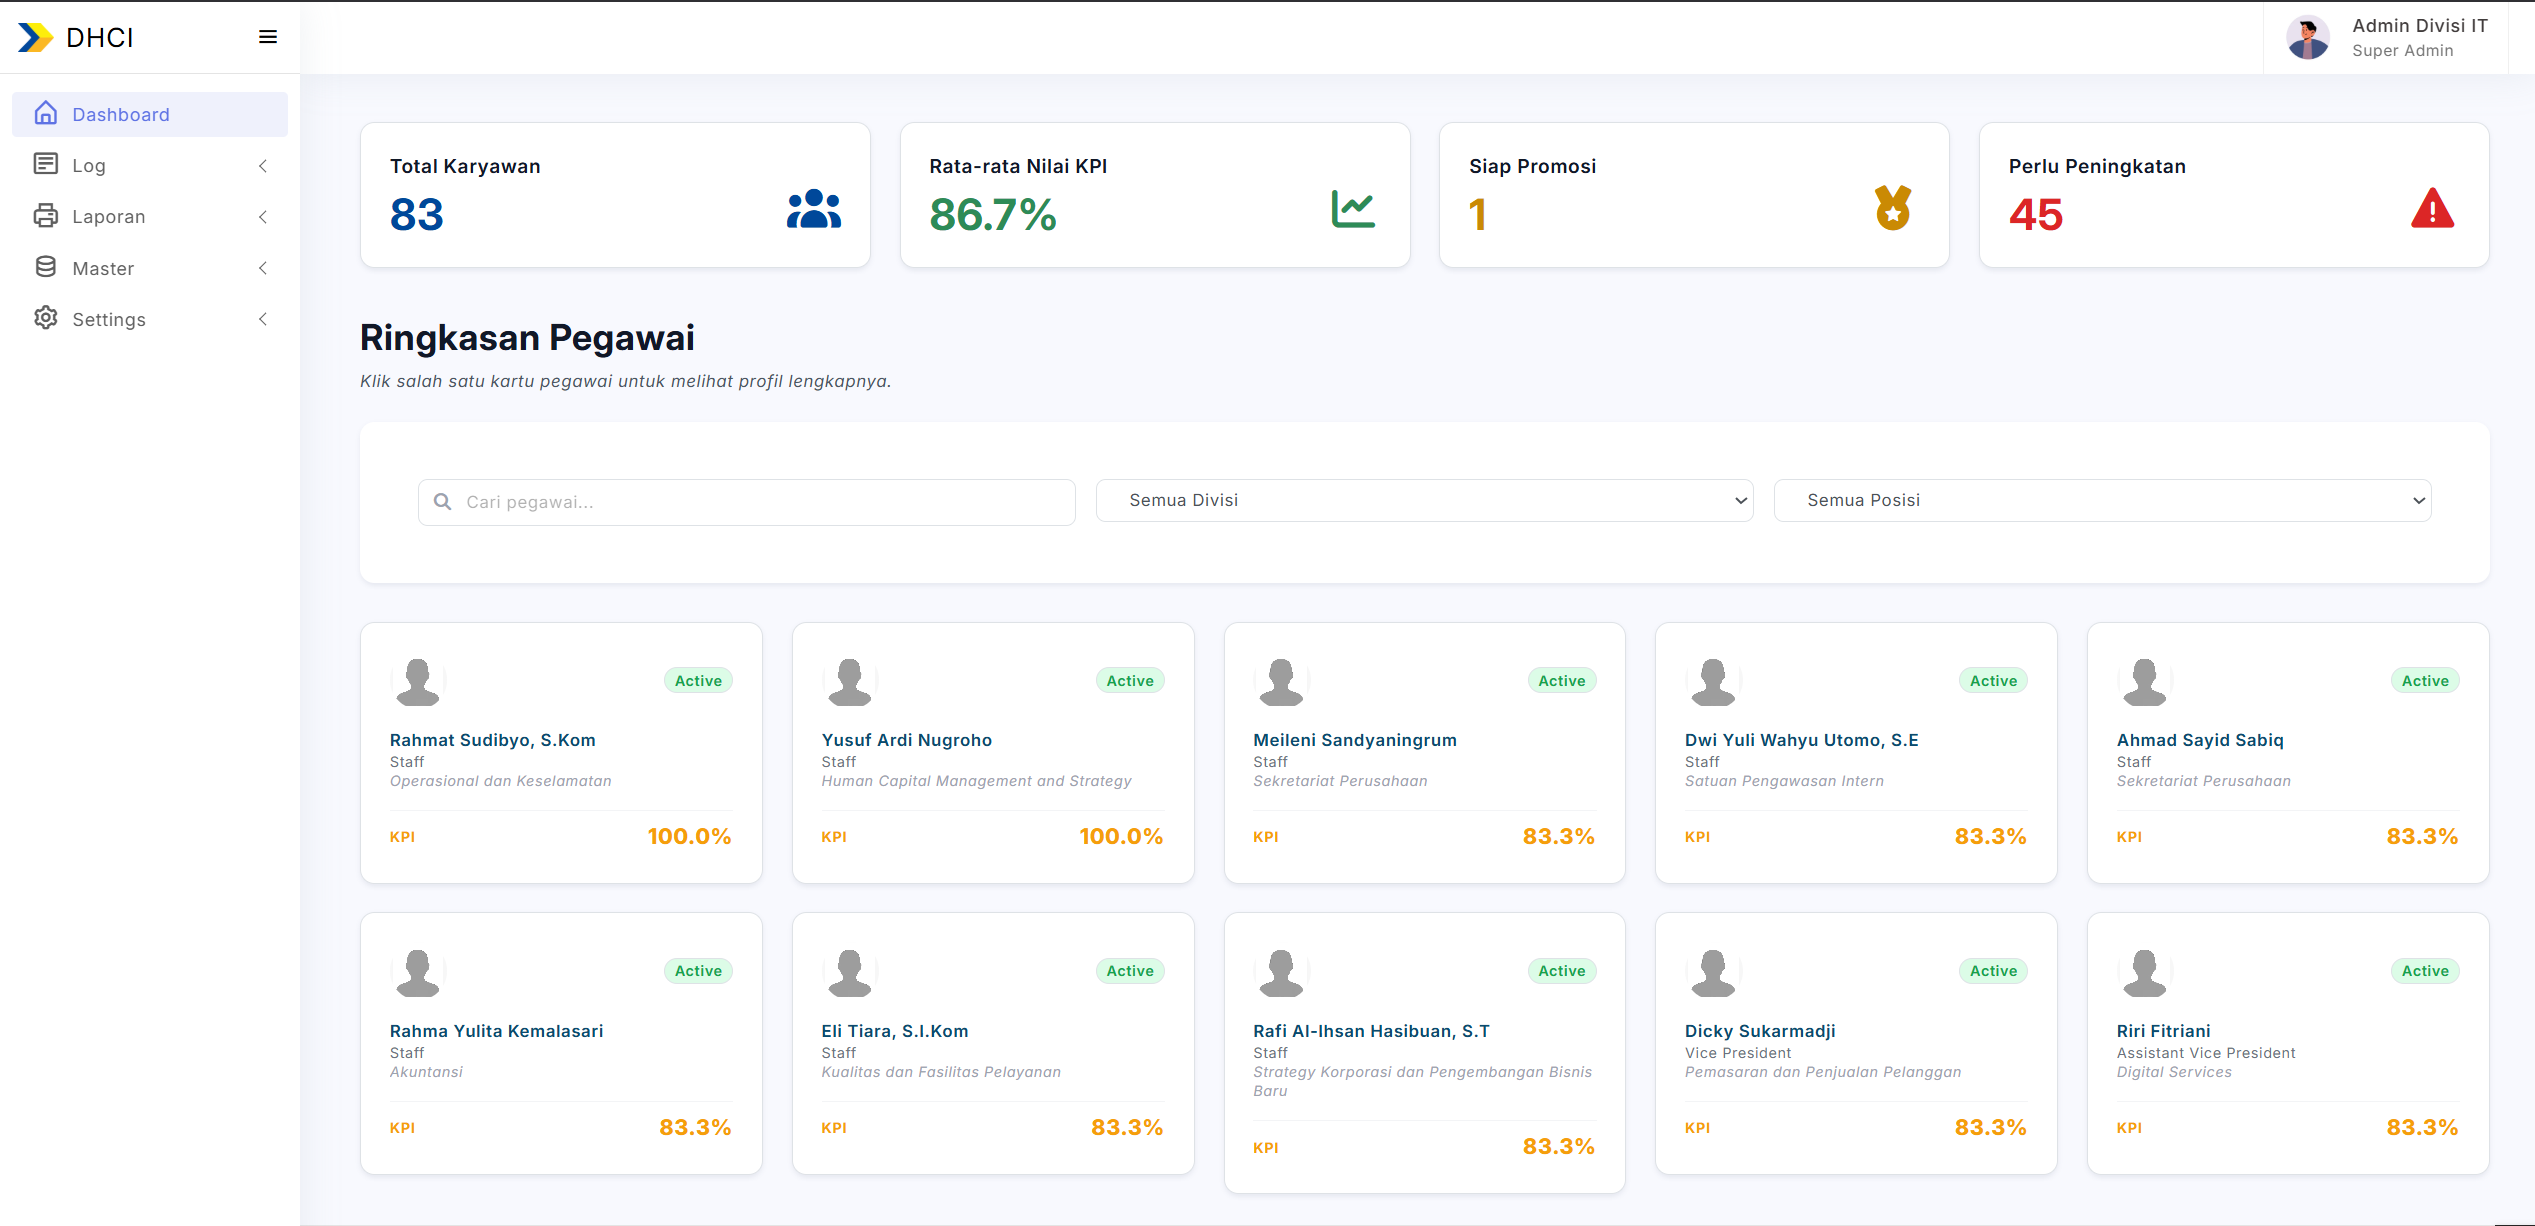The height and width of the screenshot is (1226, 2535).
Task: Open the Semua Divisi dropdown
Action: click(x=1424, y=500)
